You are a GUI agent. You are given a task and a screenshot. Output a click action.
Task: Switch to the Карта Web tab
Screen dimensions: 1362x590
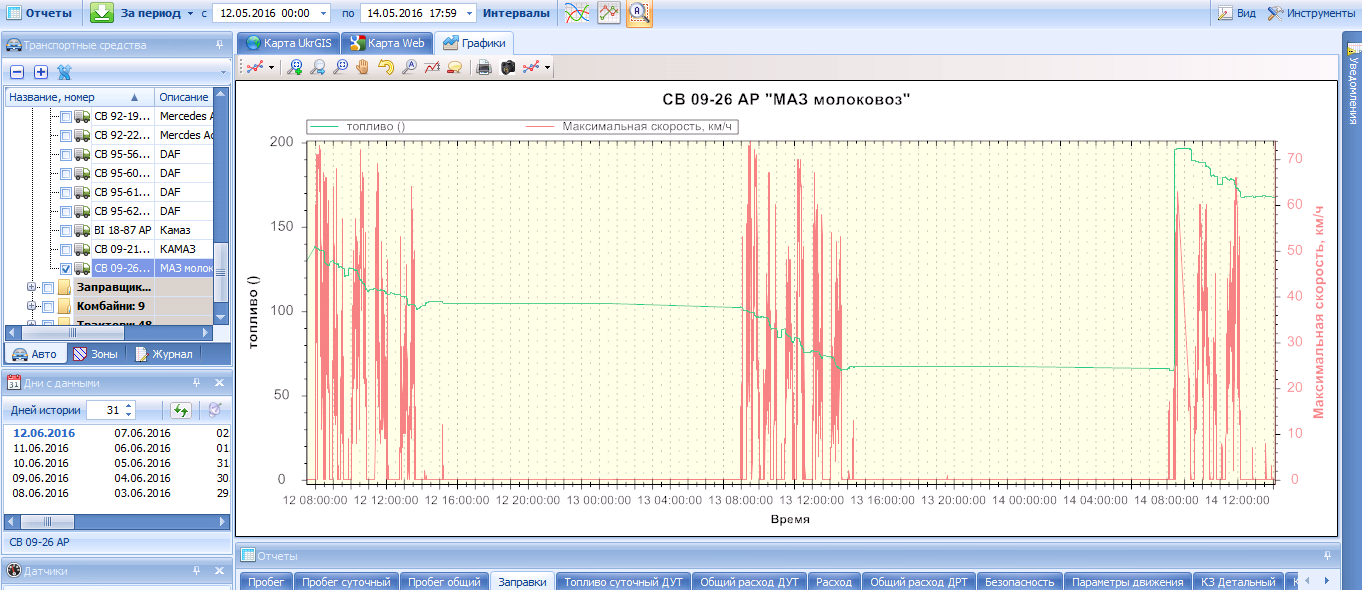pos(387,43)
